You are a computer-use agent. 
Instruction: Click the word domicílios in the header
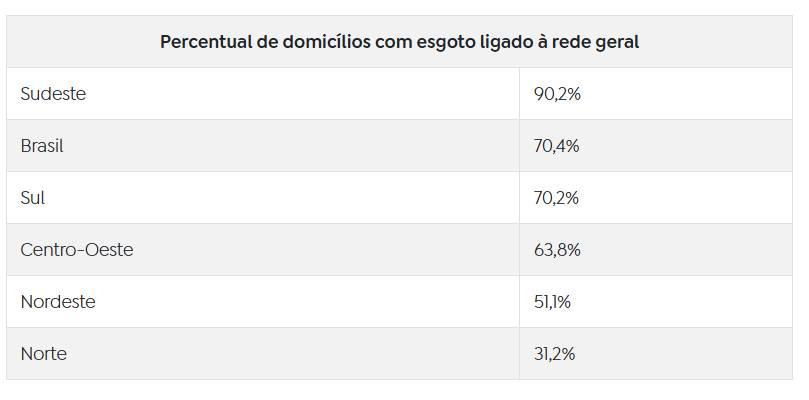coord(327,42)
